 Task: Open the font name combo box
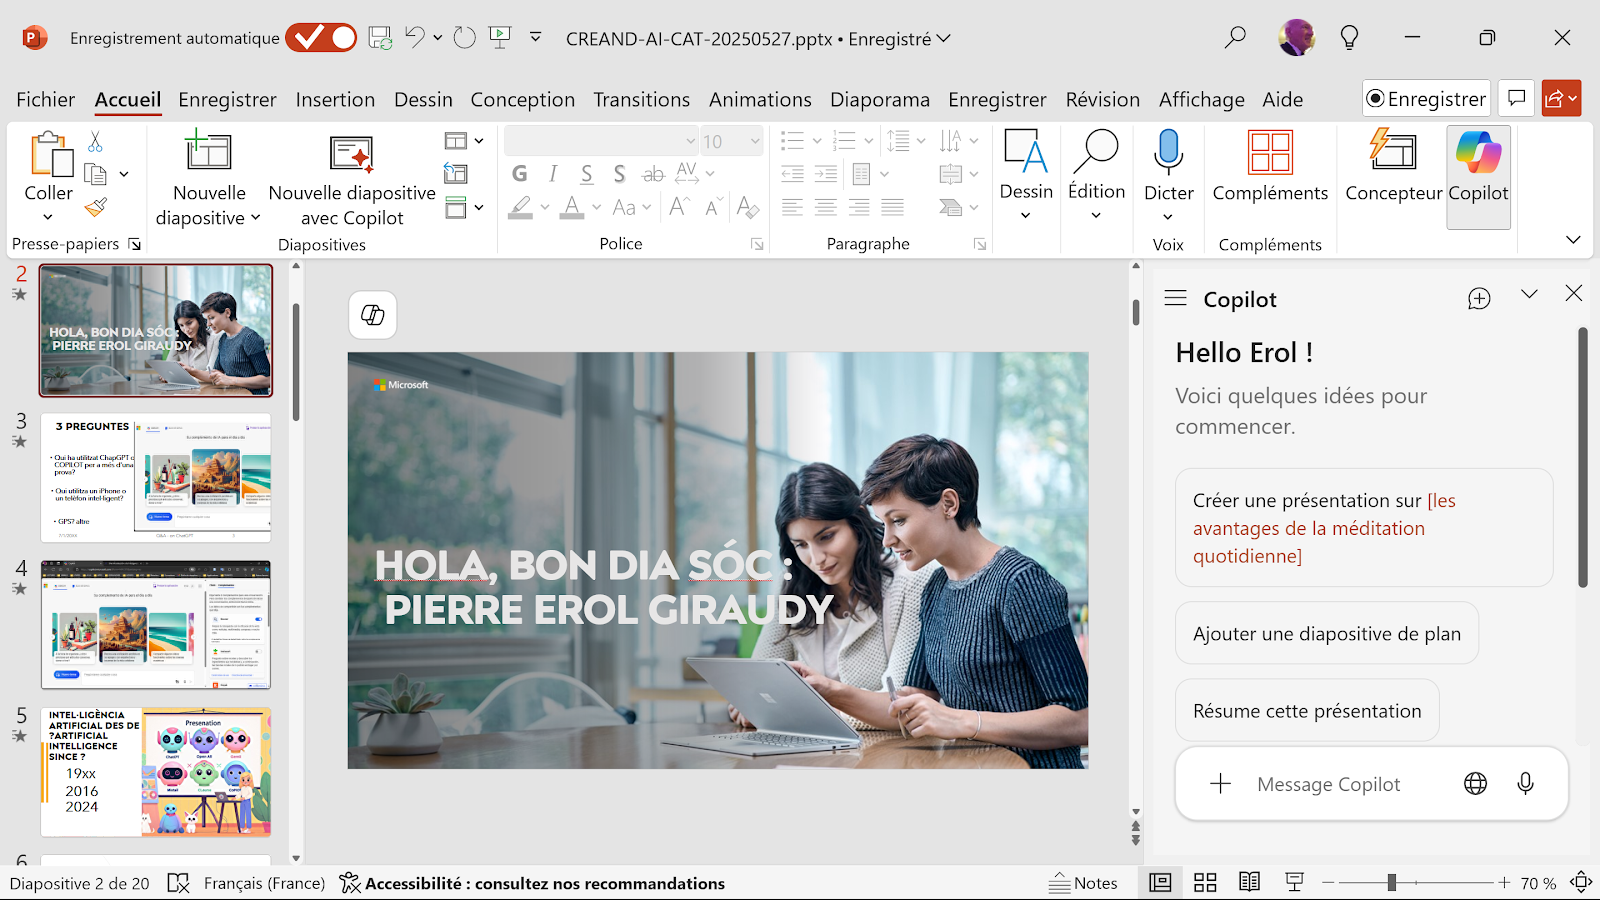pyautogui.click(x=600, y=141)
